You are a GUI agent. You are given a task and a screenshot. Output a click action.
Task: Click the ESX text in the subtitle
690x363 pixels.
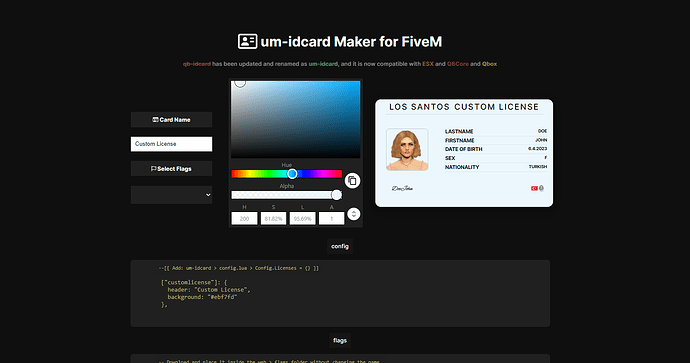tap(428, 64)
